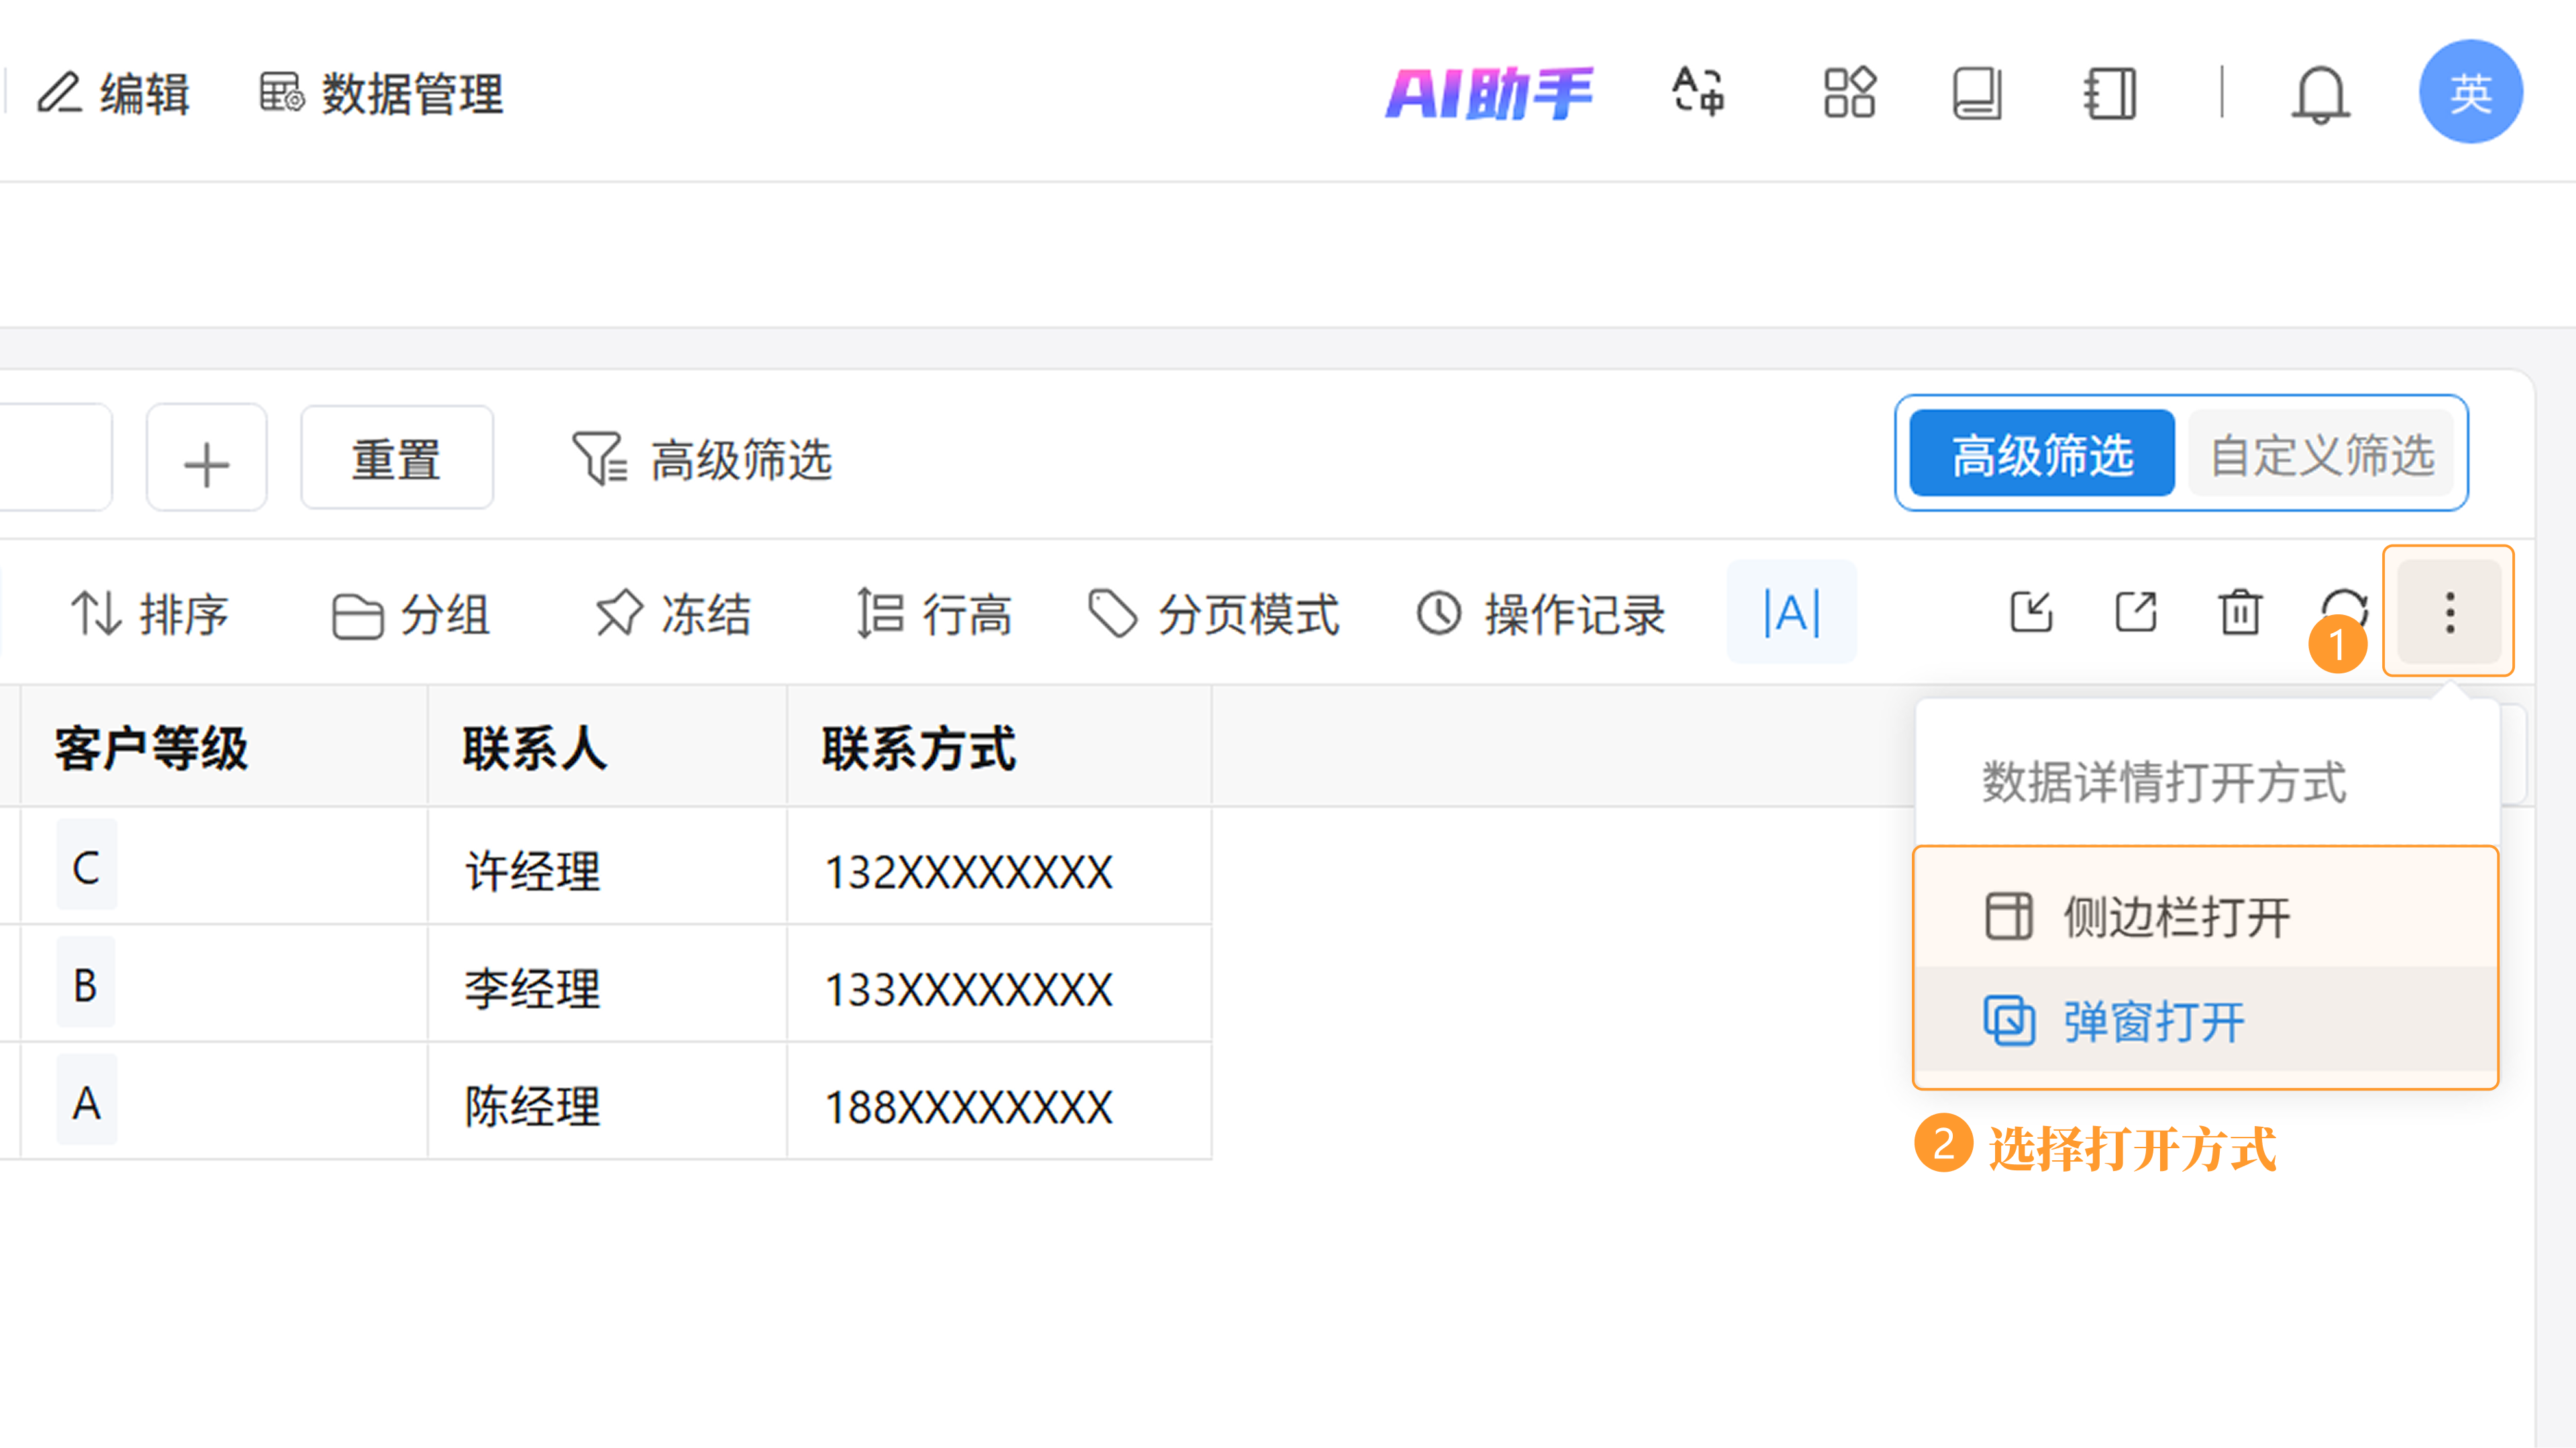The height and width of the screenshot is (1448, 2576).
Task: Open the notification bell
Action: click(x=2319, y=94)
